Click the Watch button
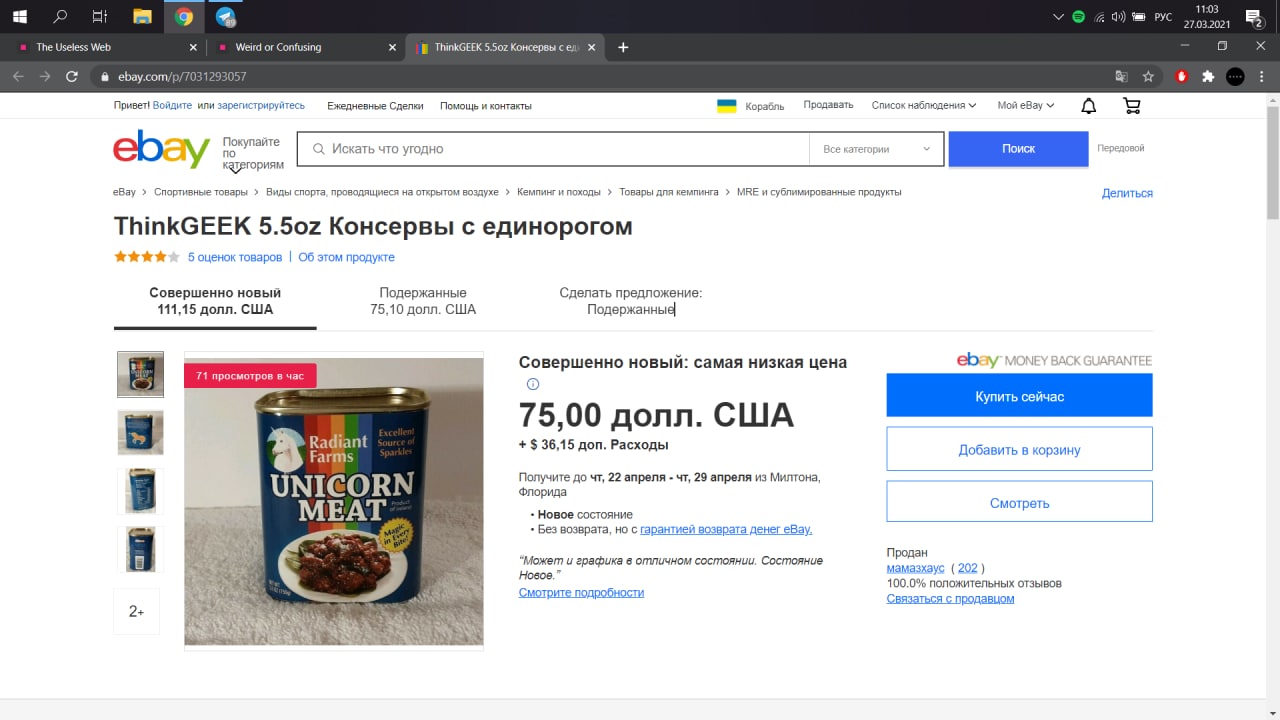Screen dimensions: 1280x720 click(x=1019, y=502)
